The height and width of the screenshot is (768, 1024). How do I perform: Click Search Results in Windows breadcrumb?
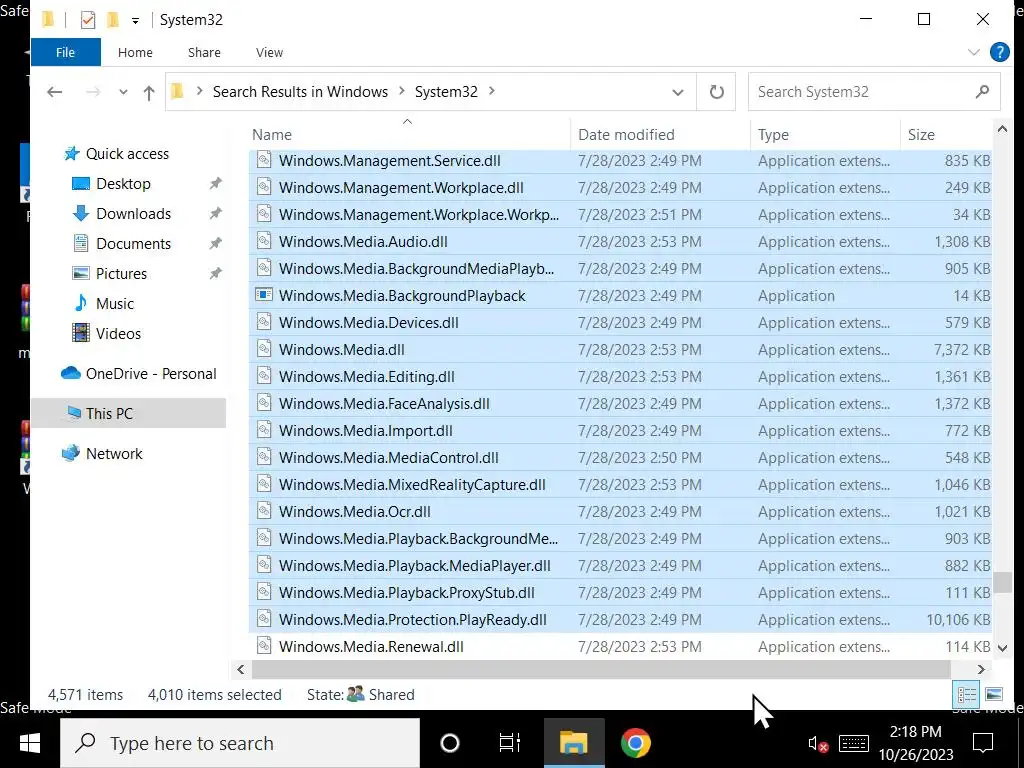click(x=300, y=91)
